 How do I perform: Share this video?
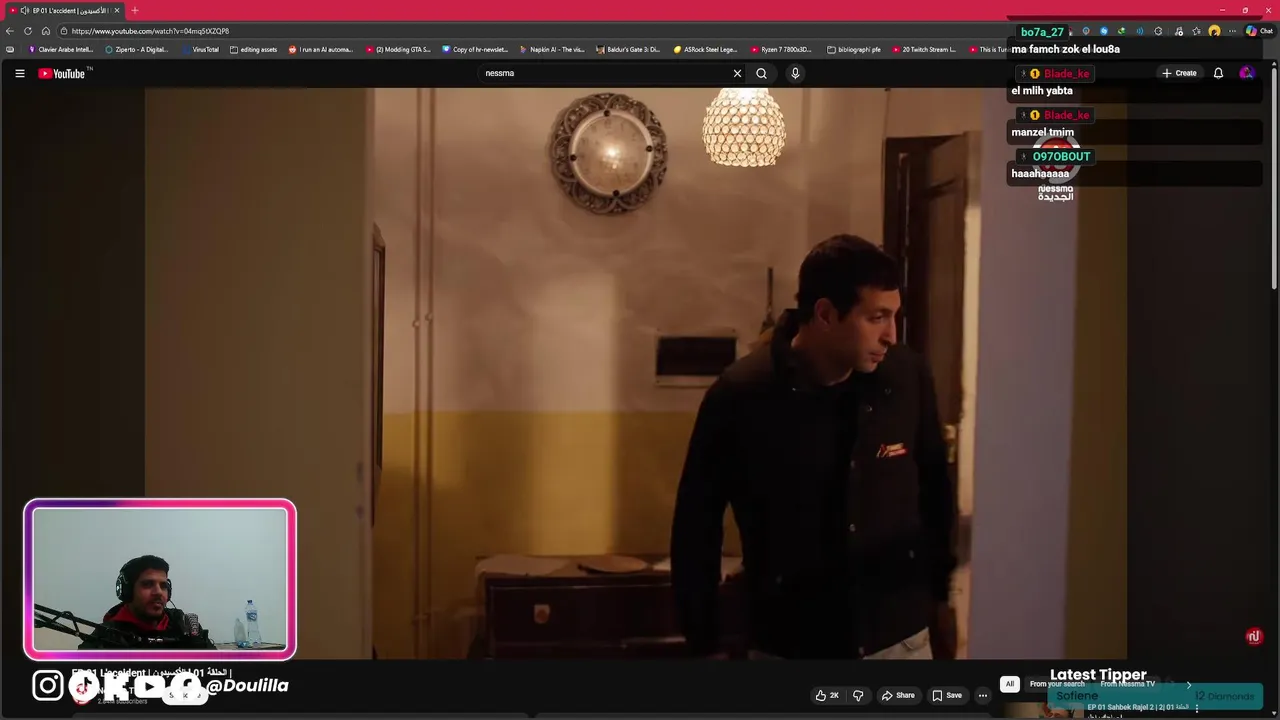pos(898,695)
